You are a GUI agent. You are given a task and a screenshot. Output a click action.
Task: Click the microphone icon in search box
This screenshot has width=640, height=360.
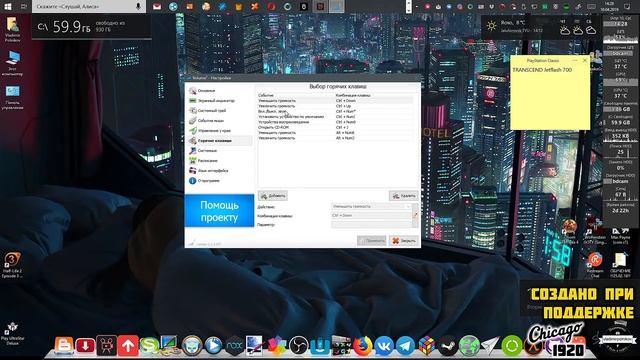138,7
